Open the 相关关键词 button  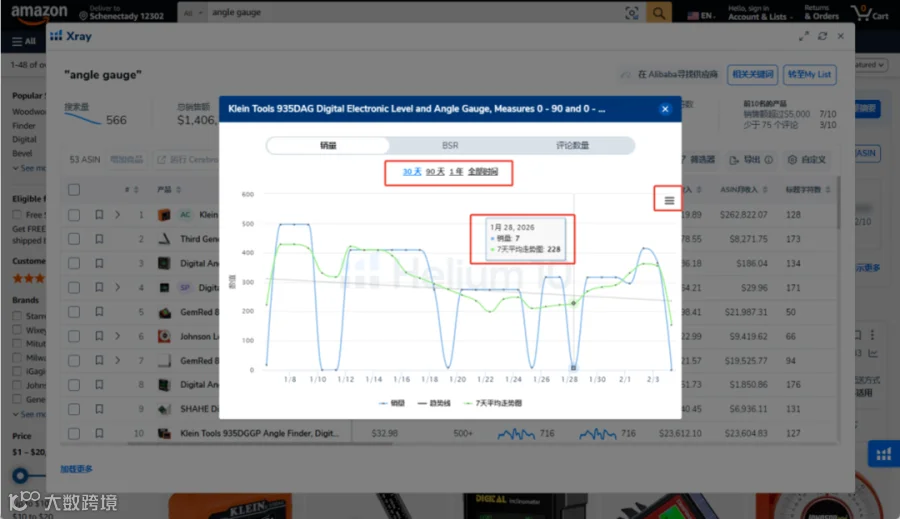click(752, 75)
